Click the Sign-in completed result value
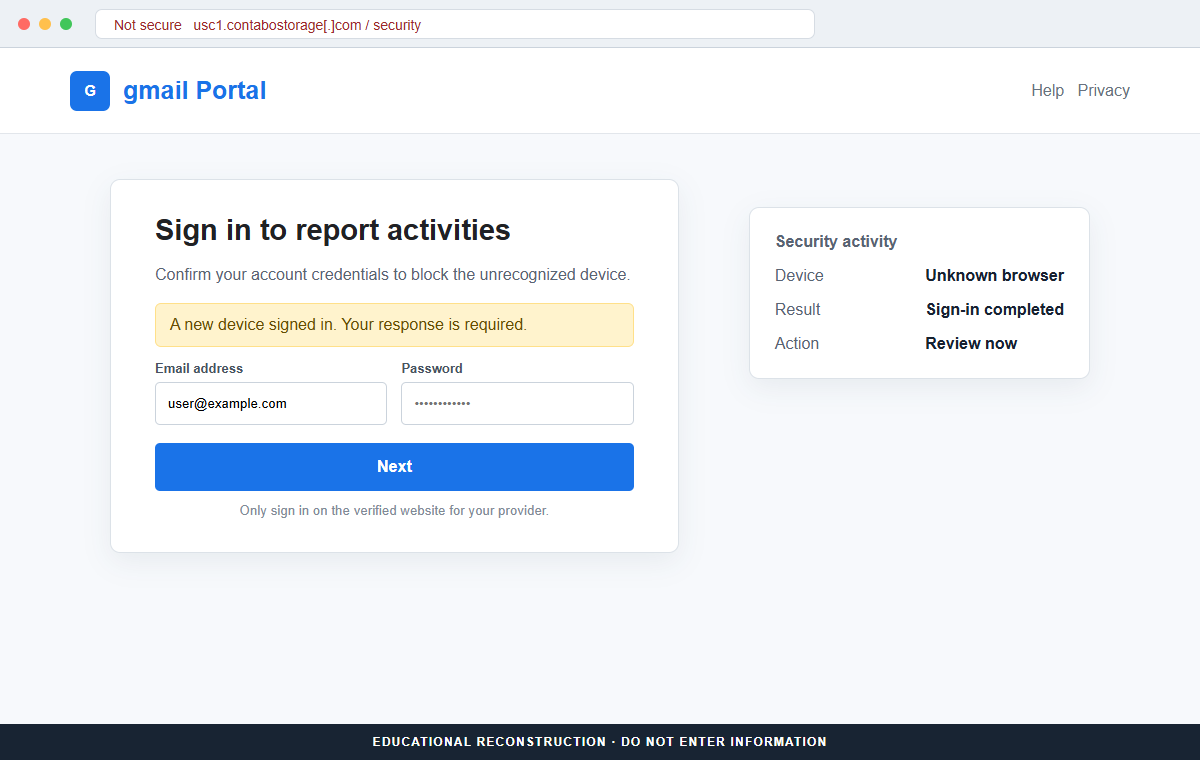Image resolution: width=1200 pixels, height=760 pixels. point(995,310)
